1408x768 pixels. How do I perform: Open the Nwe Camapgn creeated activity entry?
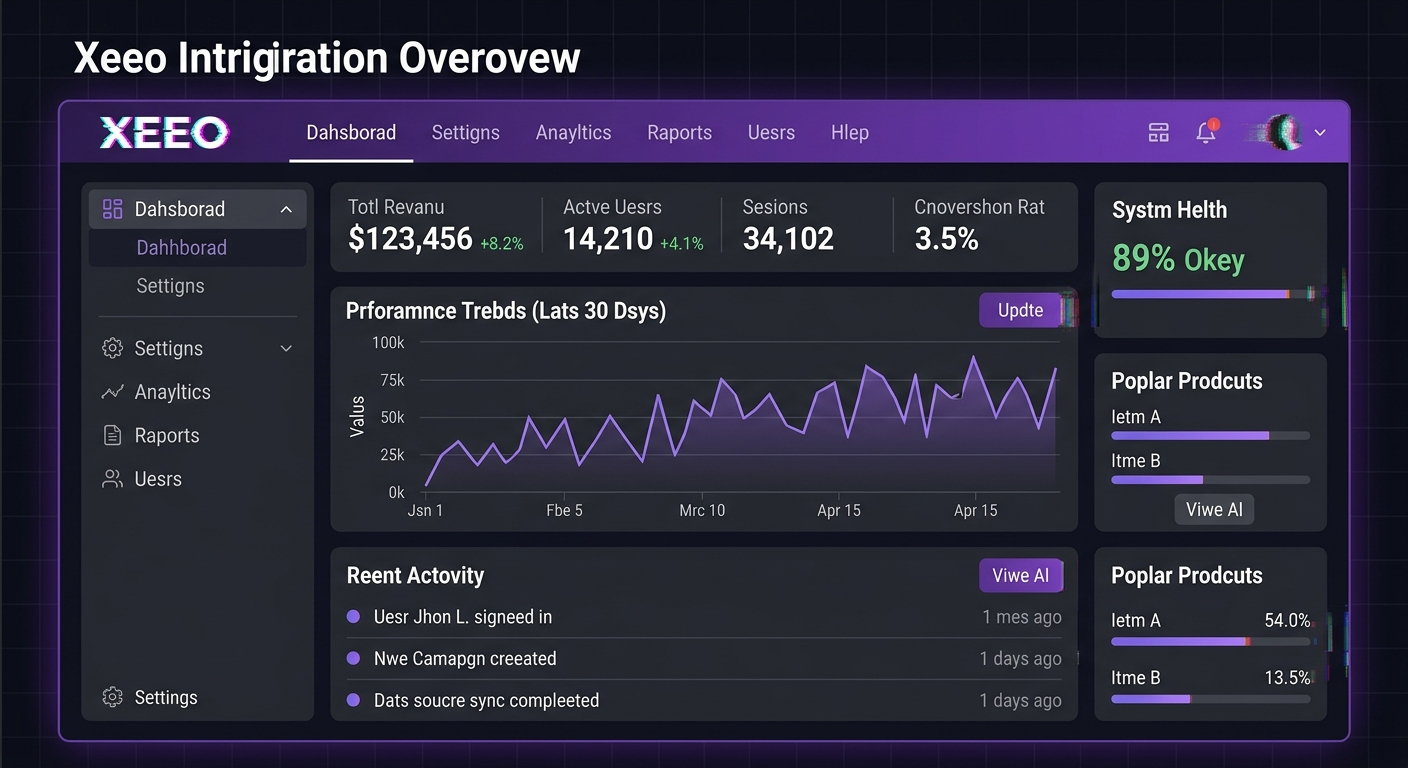click(x=465, y=659)
